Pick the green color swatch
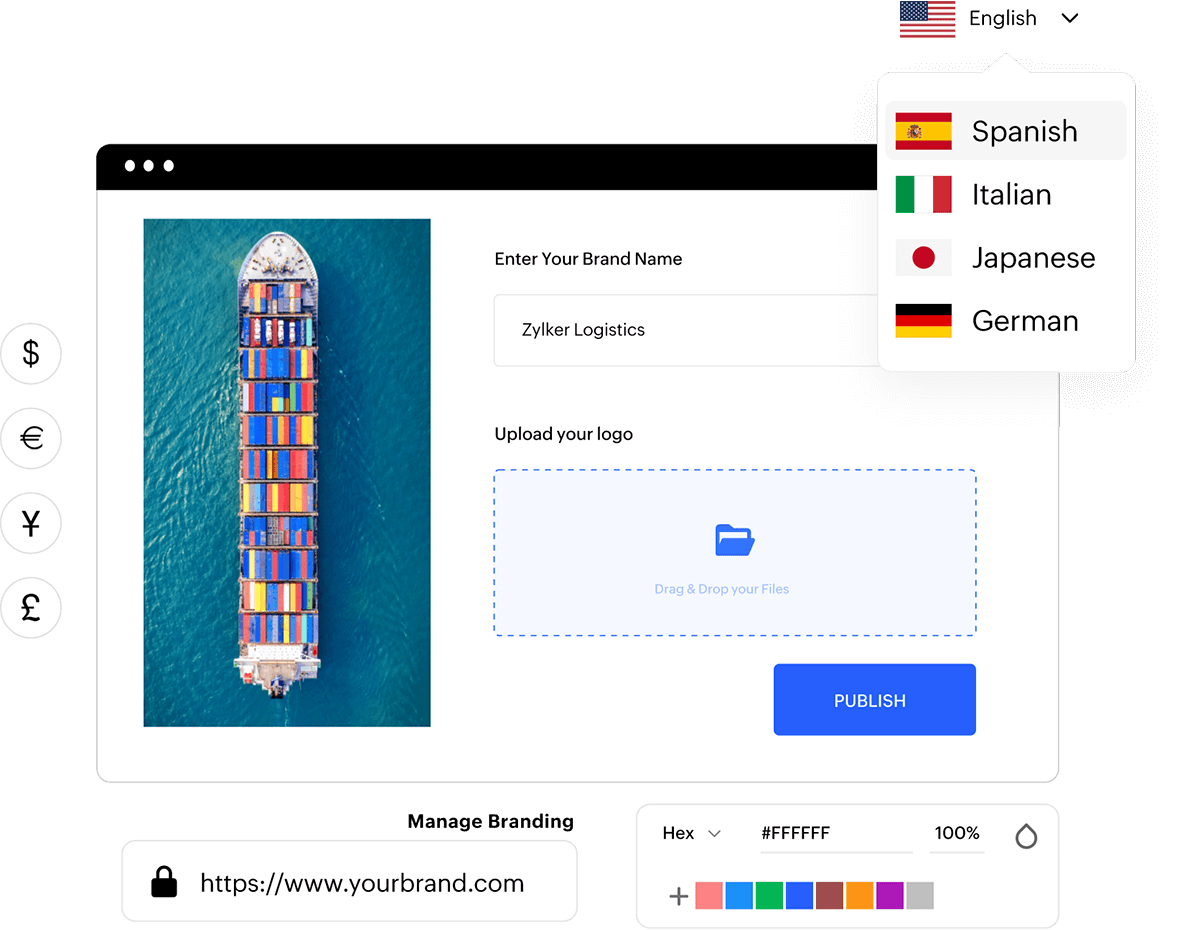The width and height of the screenshot is (1200, 930). pos(769,896)
